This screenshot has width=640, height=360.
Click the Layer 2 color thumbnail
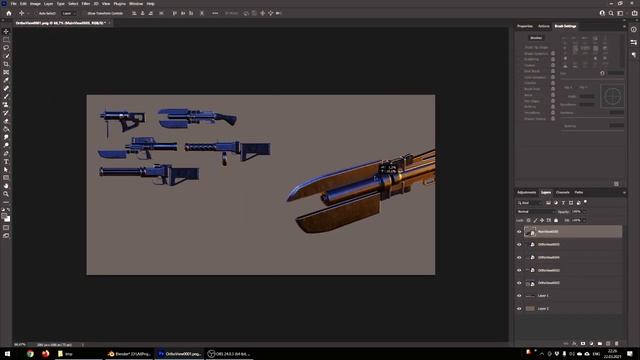pos(530,309)
